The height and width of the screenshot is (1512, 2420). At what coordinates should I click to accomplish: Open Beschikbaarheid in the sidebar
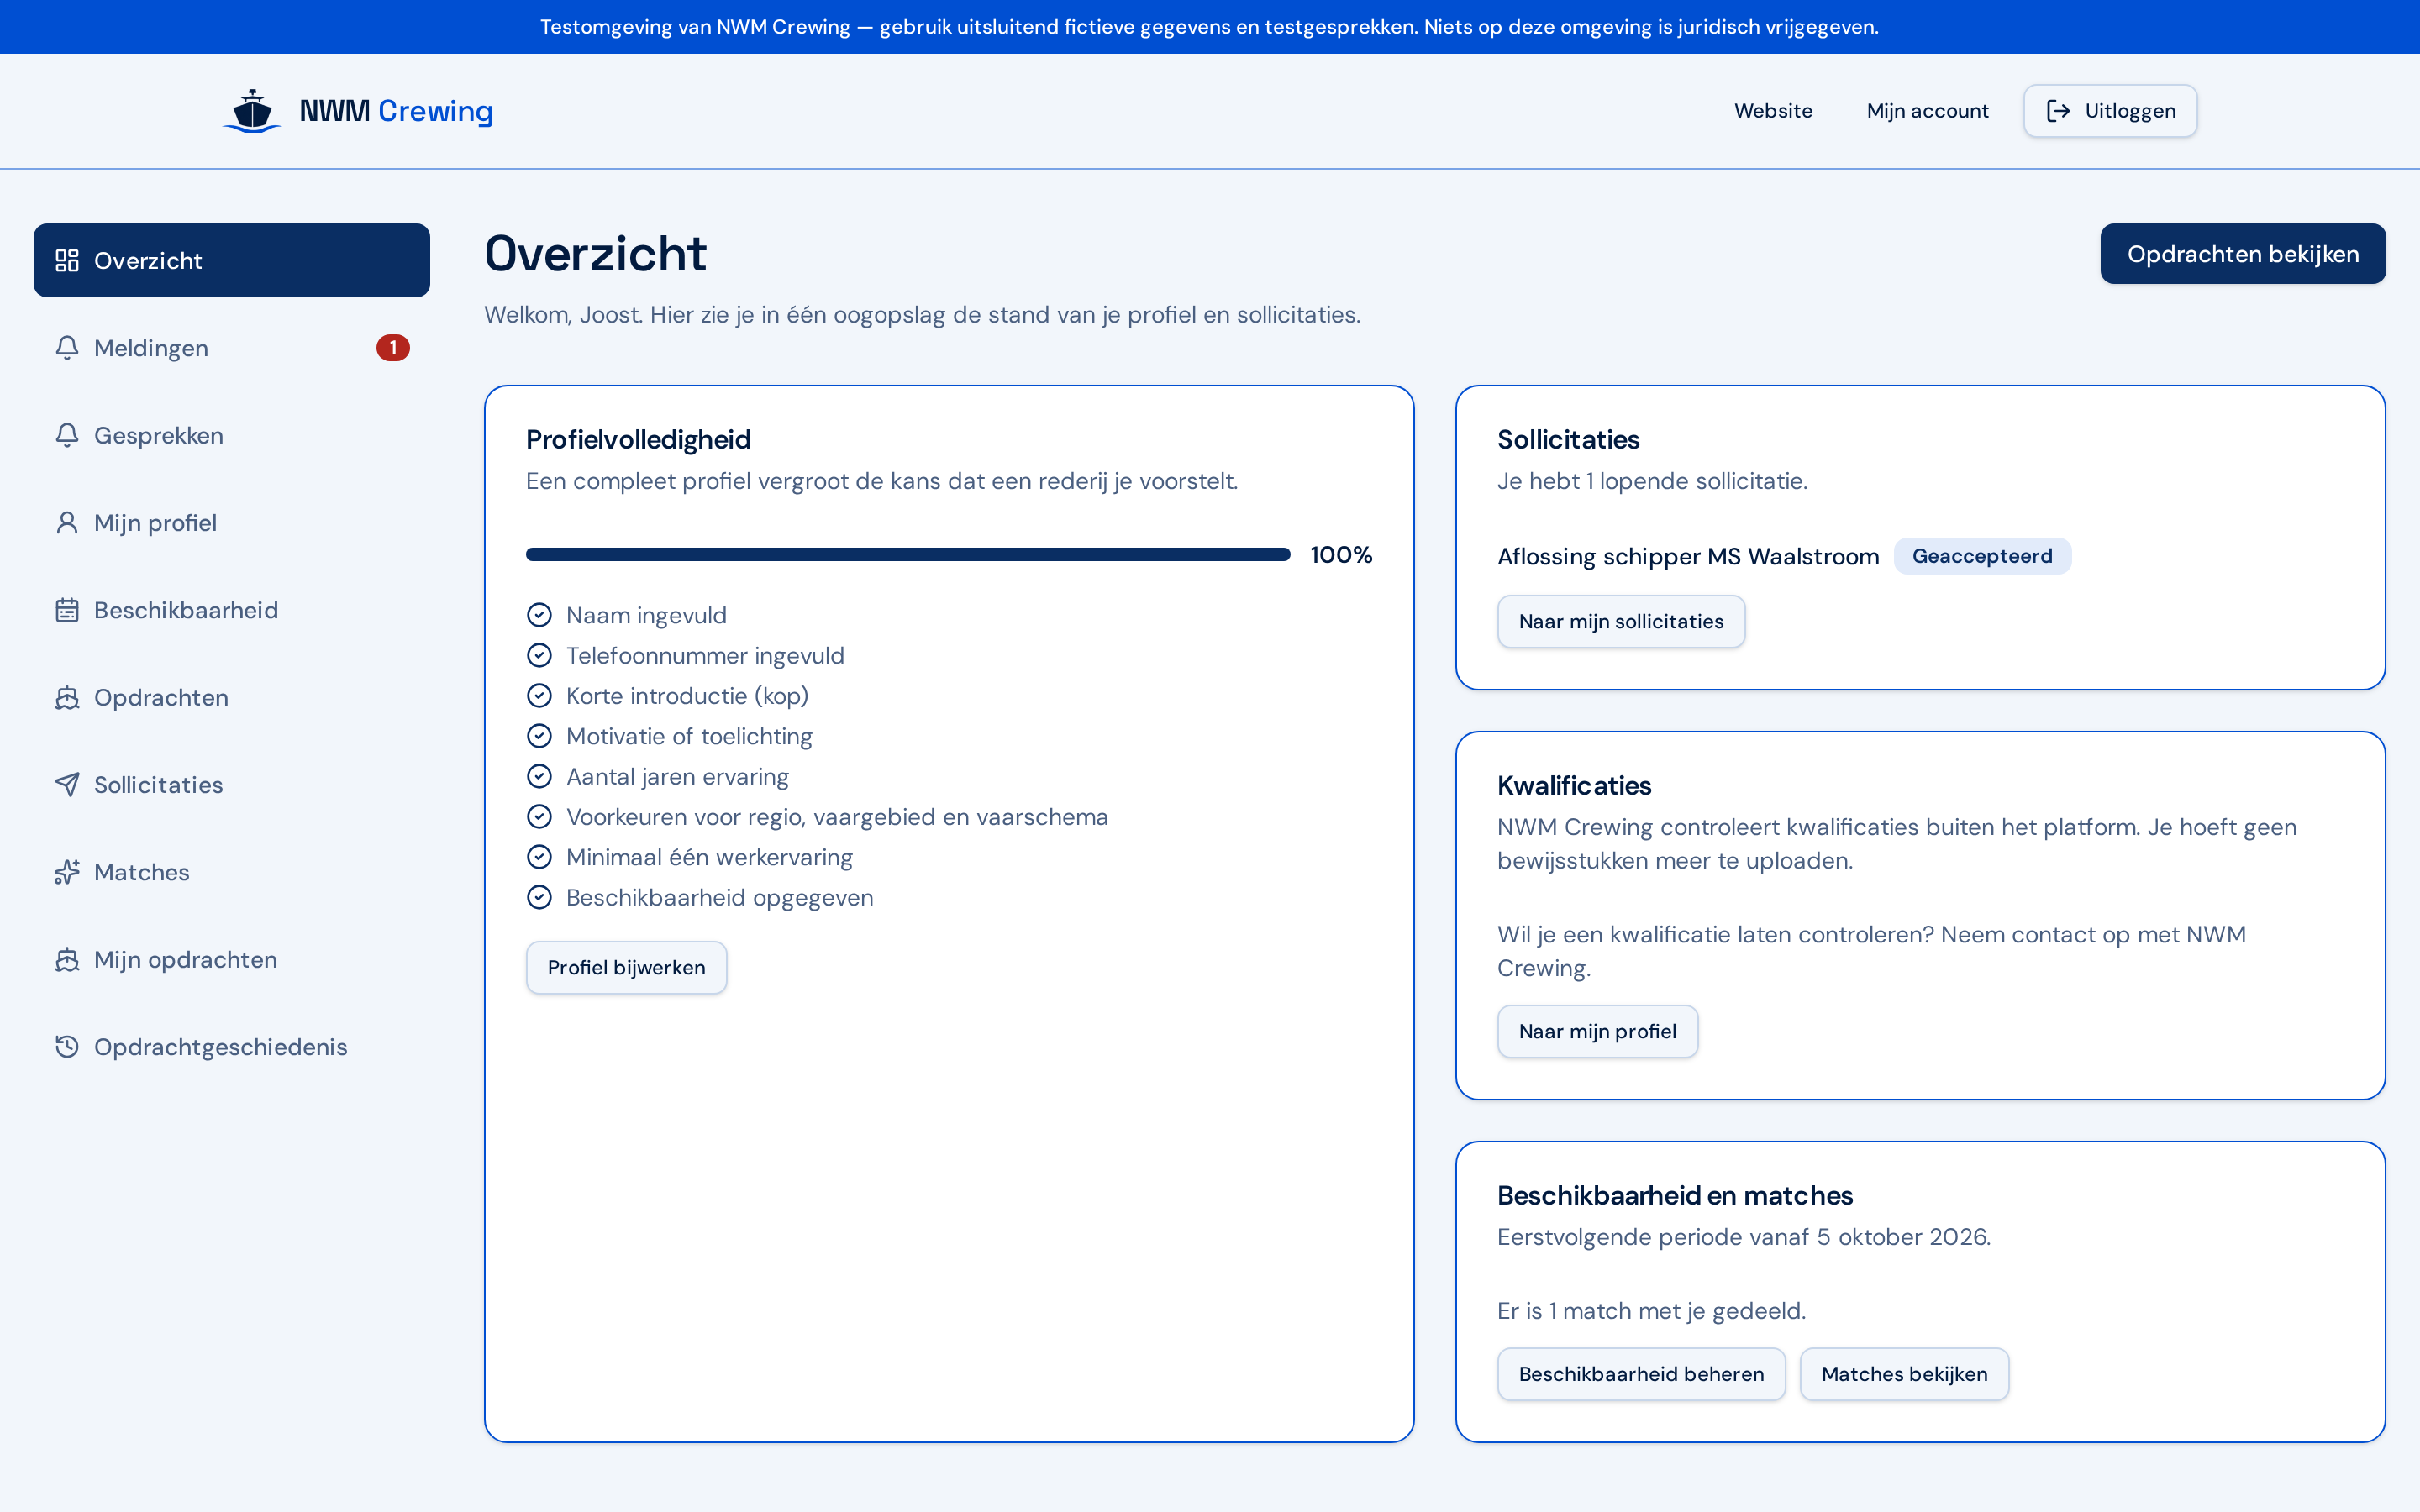[232, 610]
